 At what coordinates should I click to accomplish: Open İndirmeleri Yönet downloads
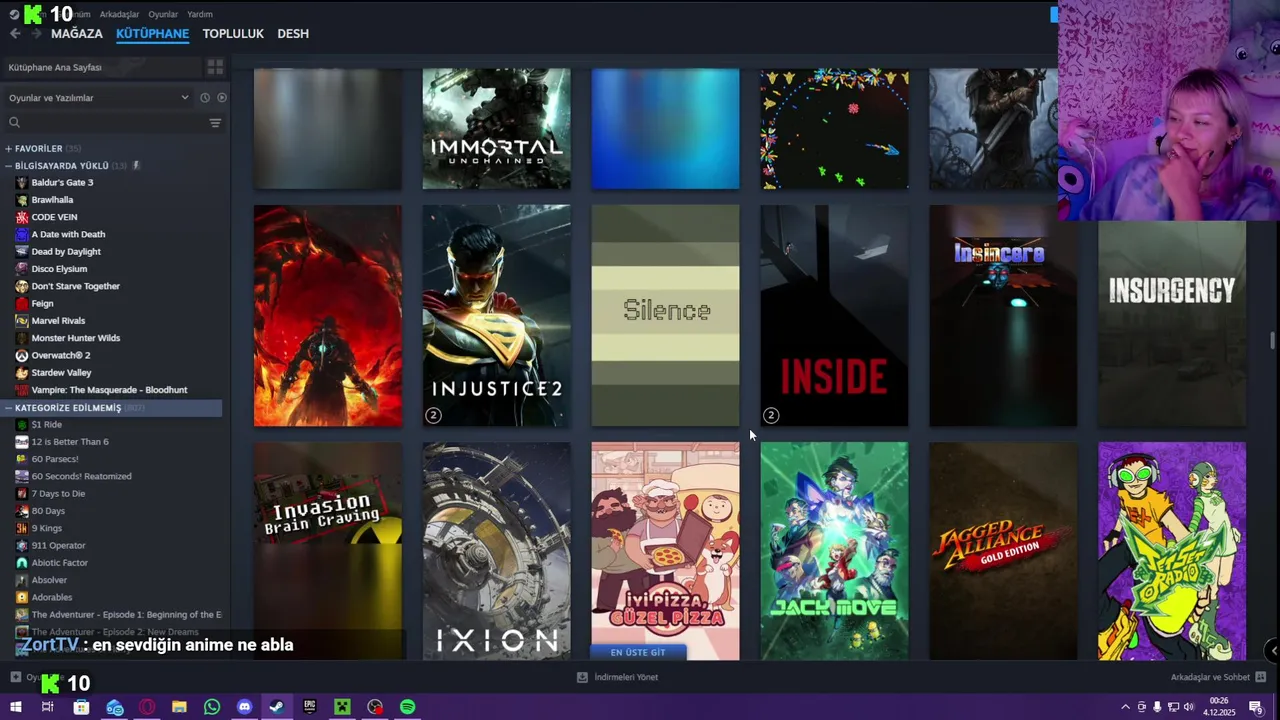[x=618, y=677]
